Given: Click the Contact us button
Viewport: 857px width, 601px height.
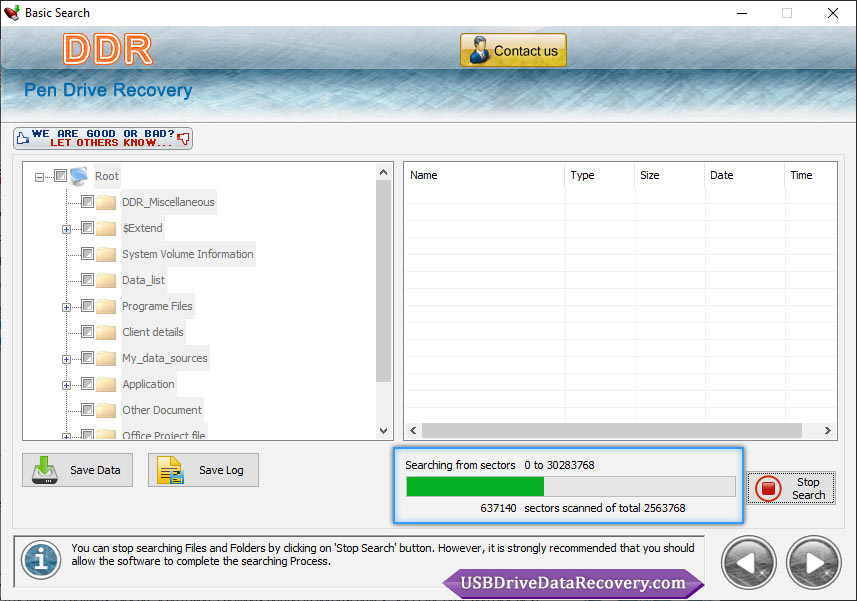Looking at the screenshot, I should pyautogui.click(x=513, y=50).
